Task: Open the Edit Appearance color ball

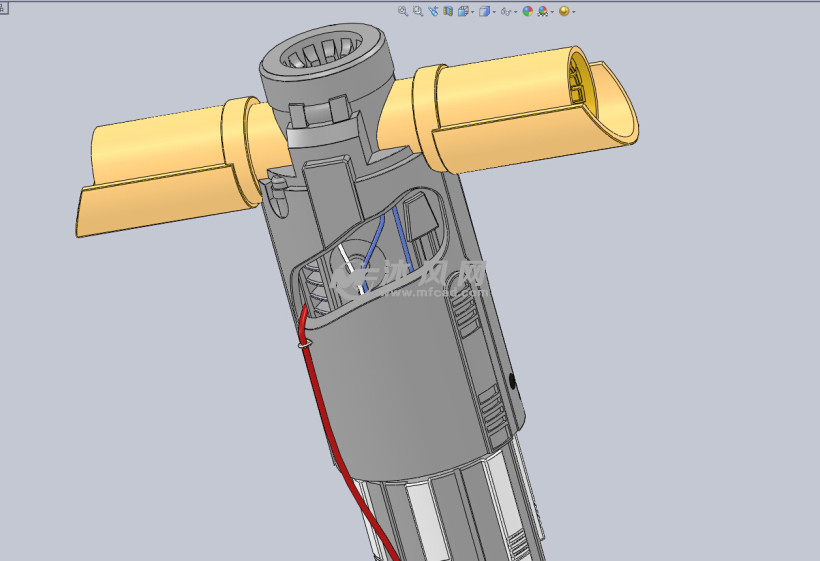Action: 528,11
